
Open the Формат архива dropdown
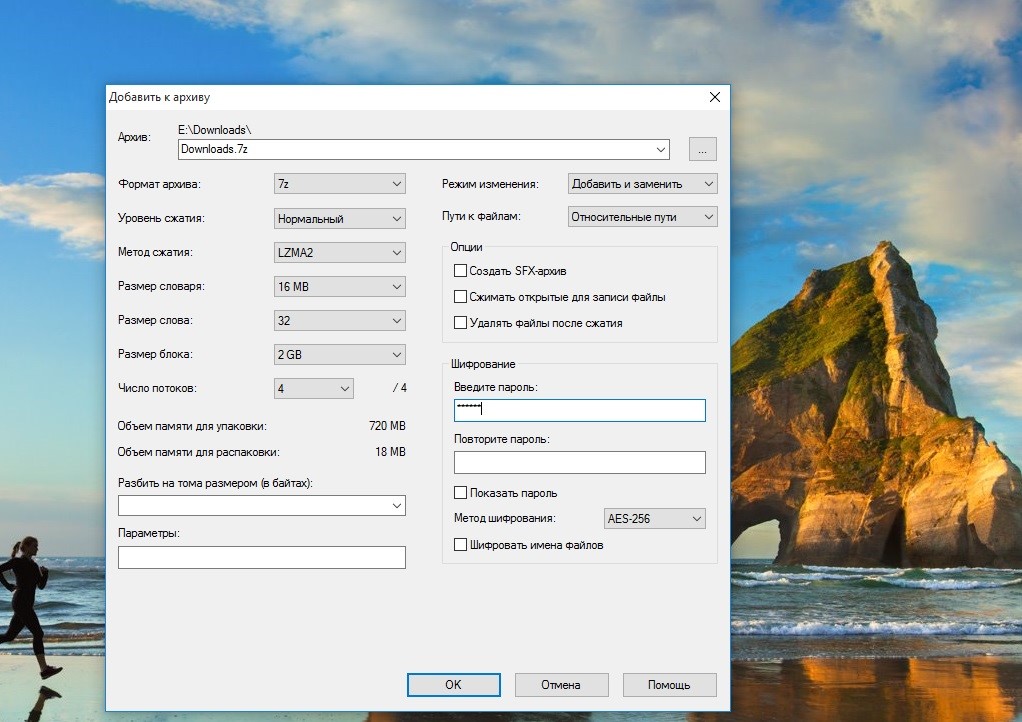pos(340,184)
